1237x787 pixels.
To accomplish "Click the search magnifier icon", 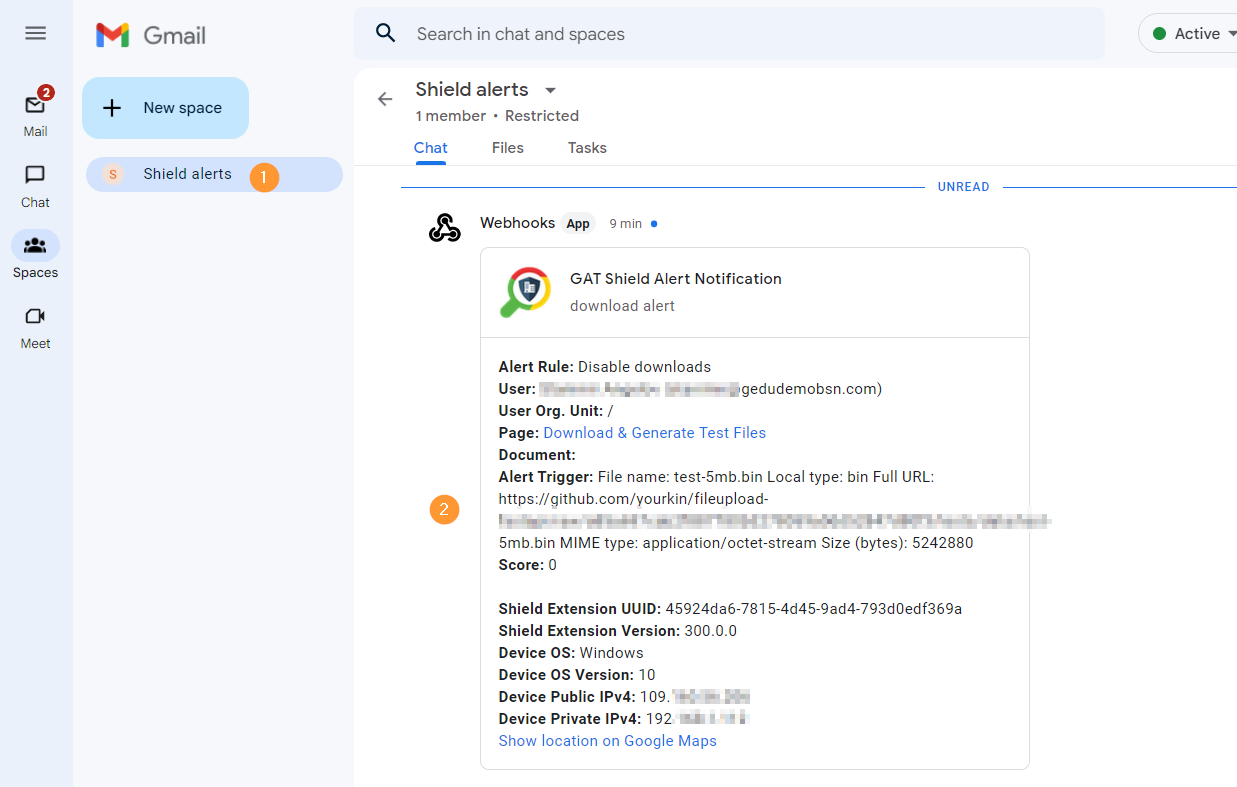I will 386,33.
